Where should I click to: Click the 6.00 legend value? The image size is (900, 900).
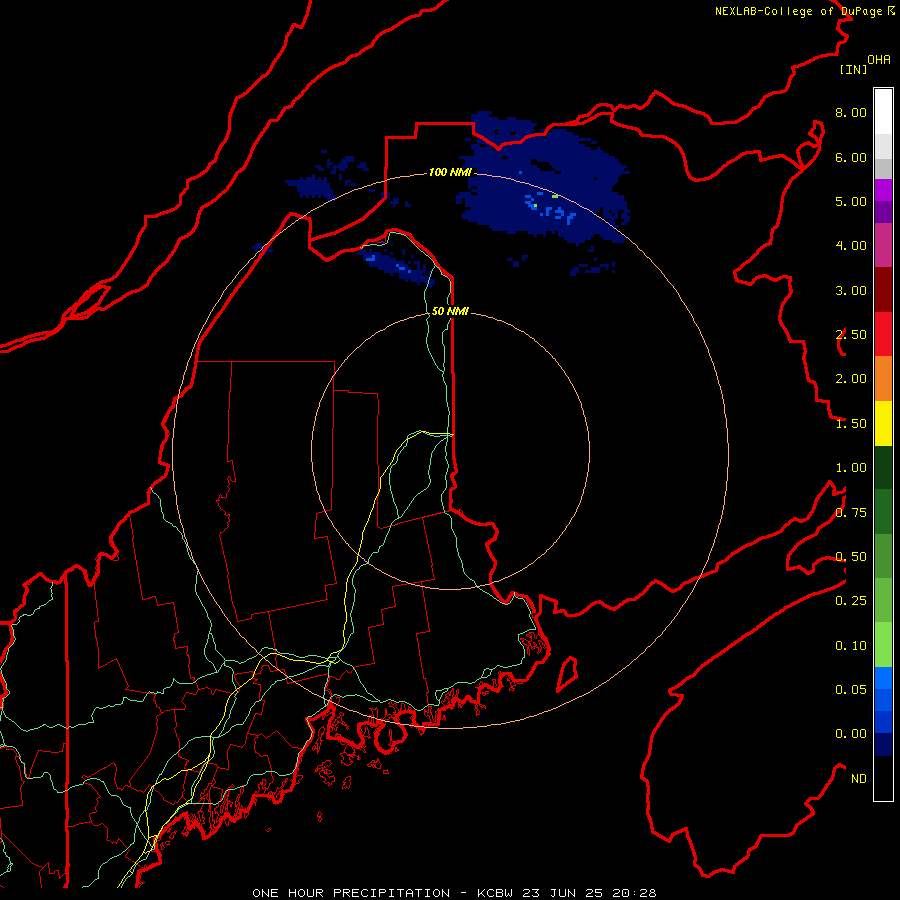tap(851, 157)
